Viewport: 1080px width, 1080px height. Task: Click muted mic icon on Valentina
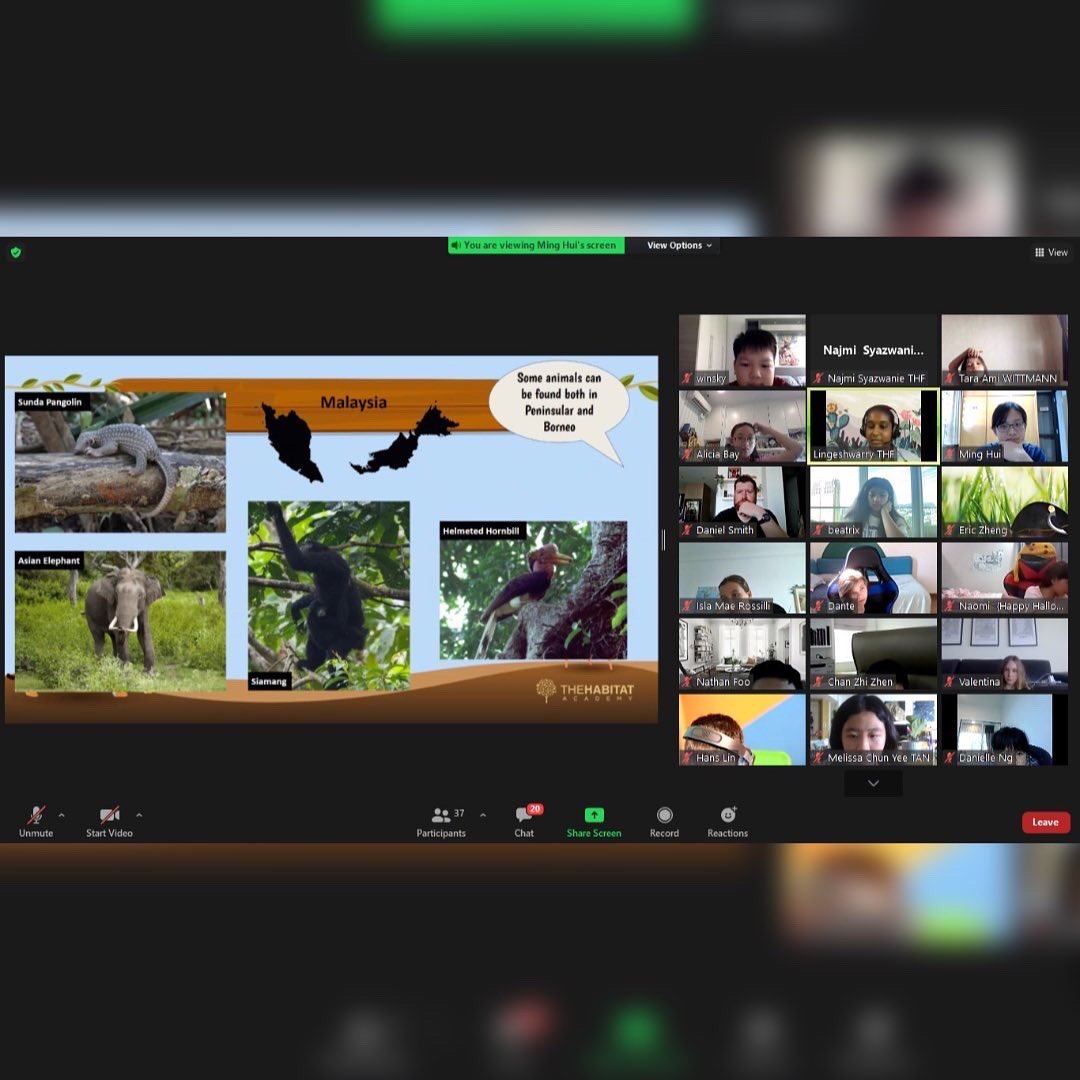click(x=950, y=681)
